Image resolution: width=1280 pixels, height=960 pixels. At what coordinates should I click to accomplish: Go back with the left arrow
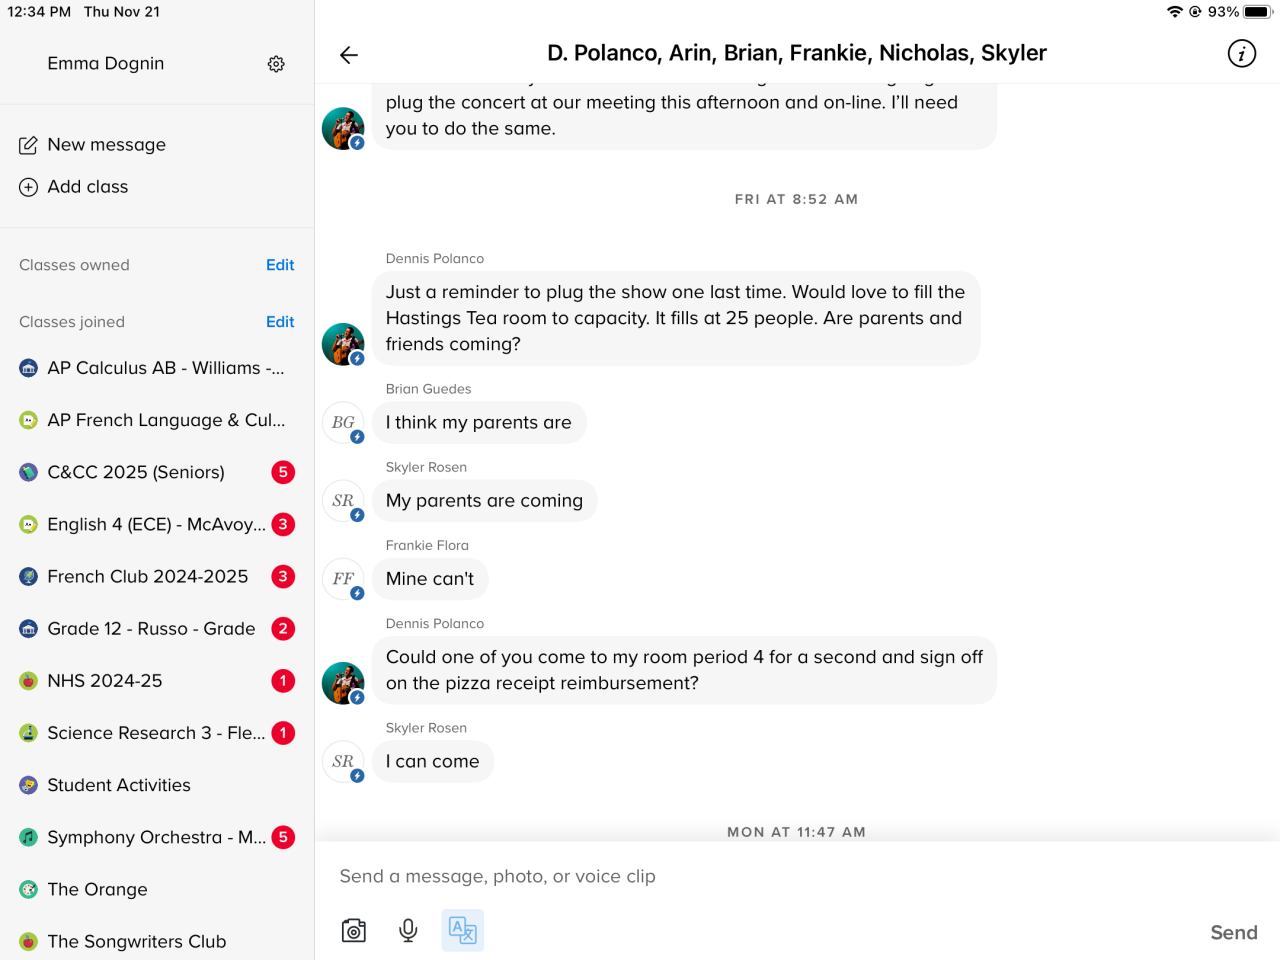[349, 55]
